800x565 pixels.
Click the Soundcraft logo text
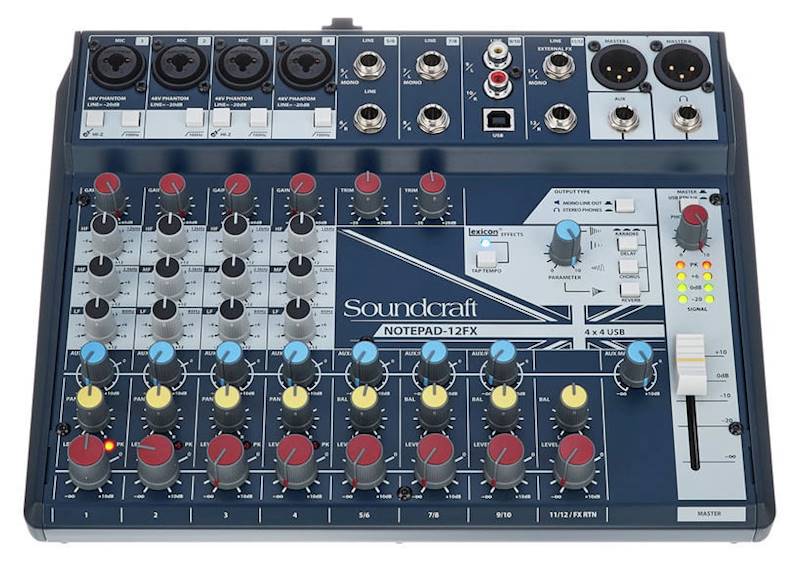pos(410,308)
